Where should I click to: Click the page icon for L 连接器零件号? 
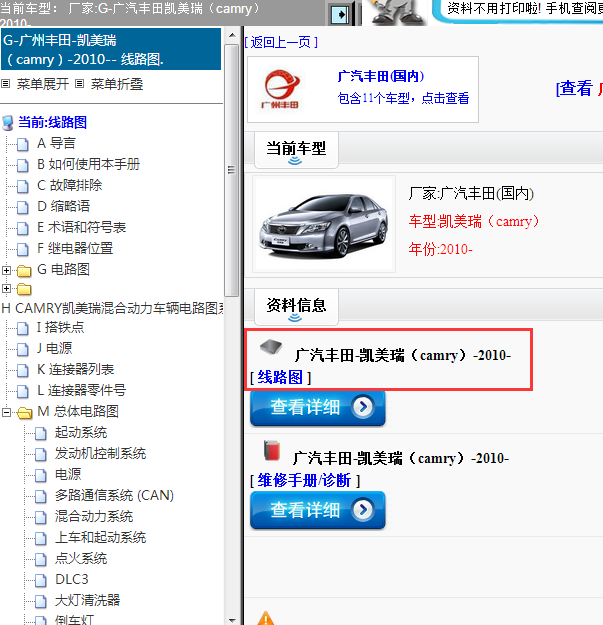(23, 391)
